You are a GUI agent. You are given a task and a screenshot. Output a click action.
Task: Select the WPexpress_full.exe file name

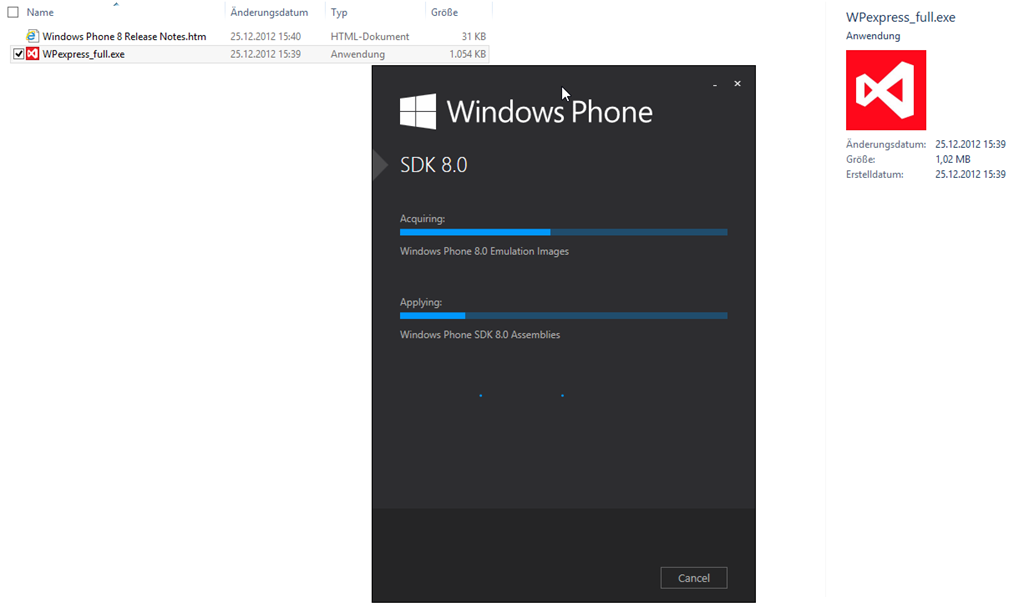[84, 54]
